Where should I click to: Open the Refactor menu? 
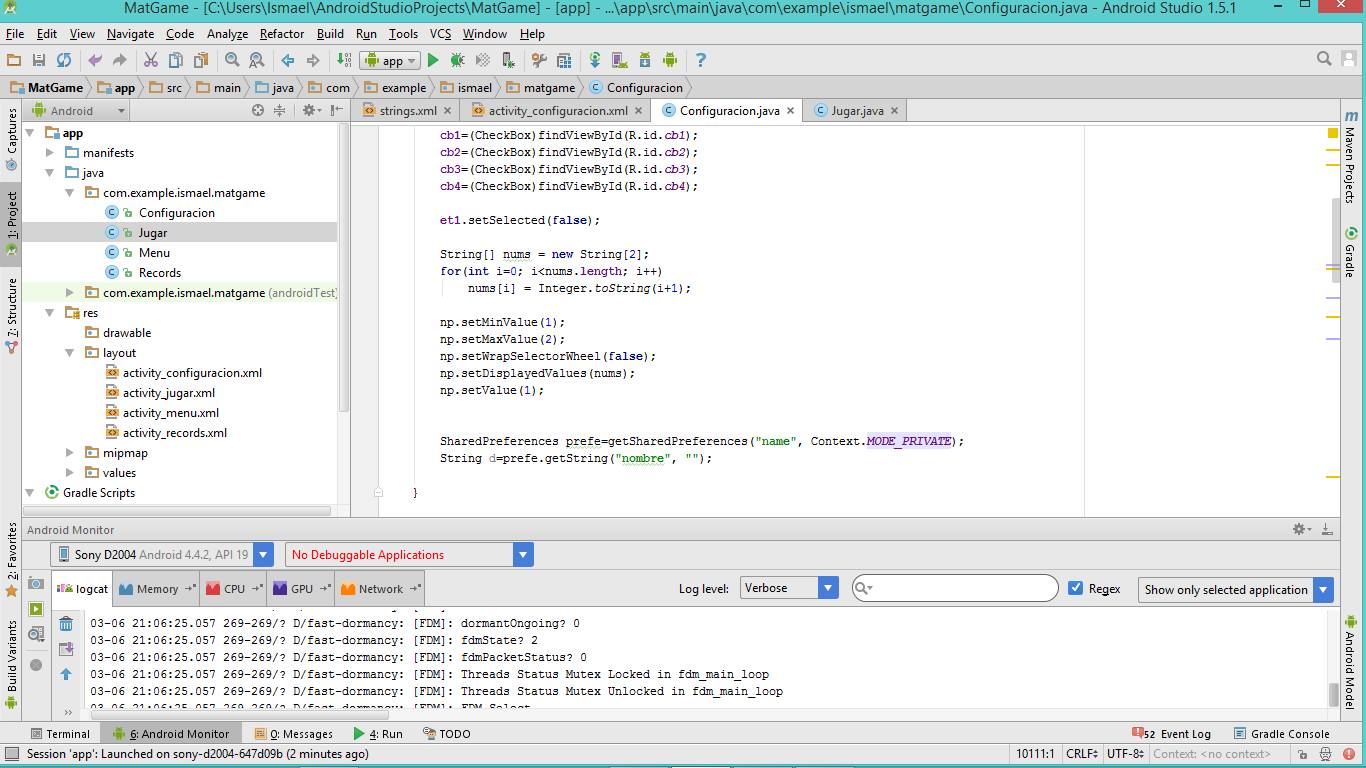(282, 34)
